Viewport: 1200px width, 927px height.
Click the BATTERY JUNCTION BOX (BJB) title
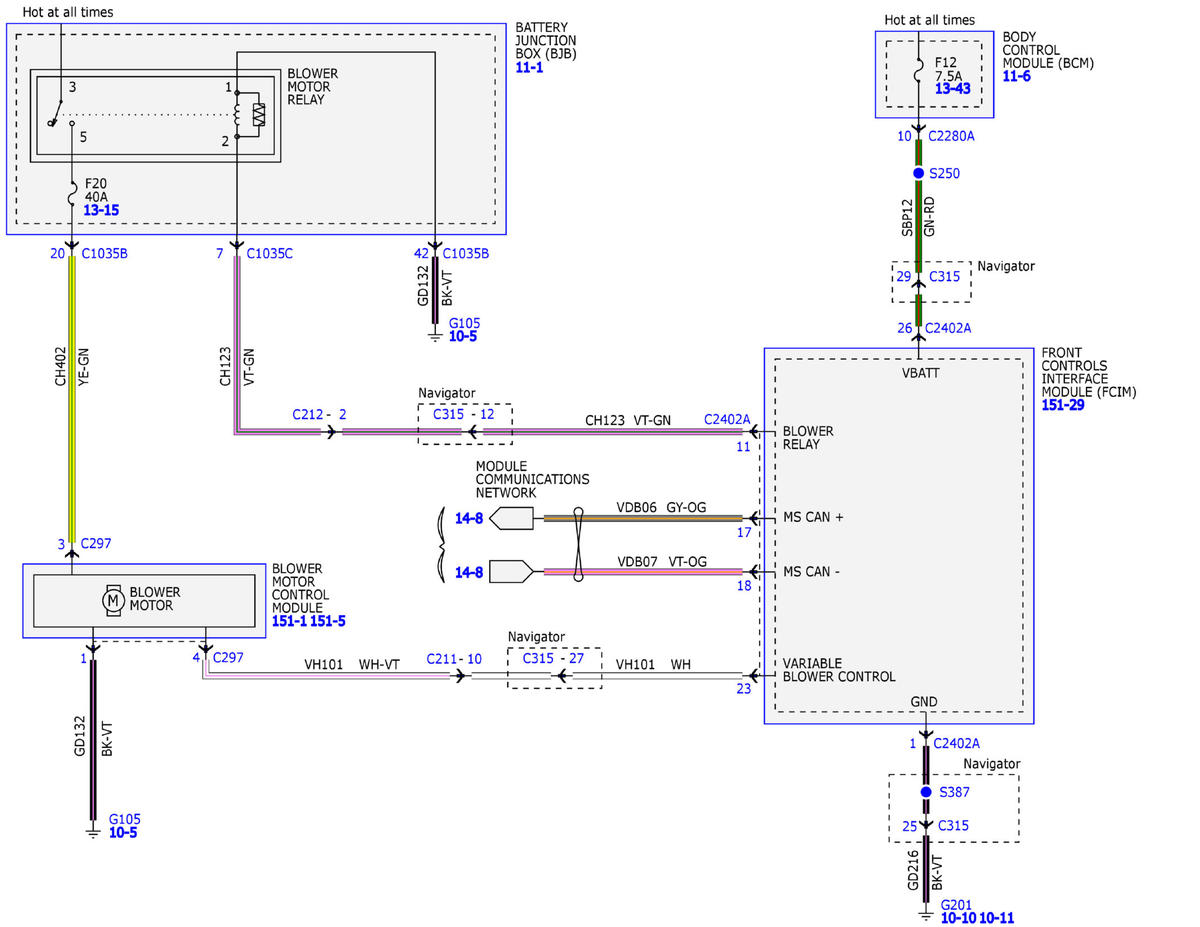pos(546,40)
